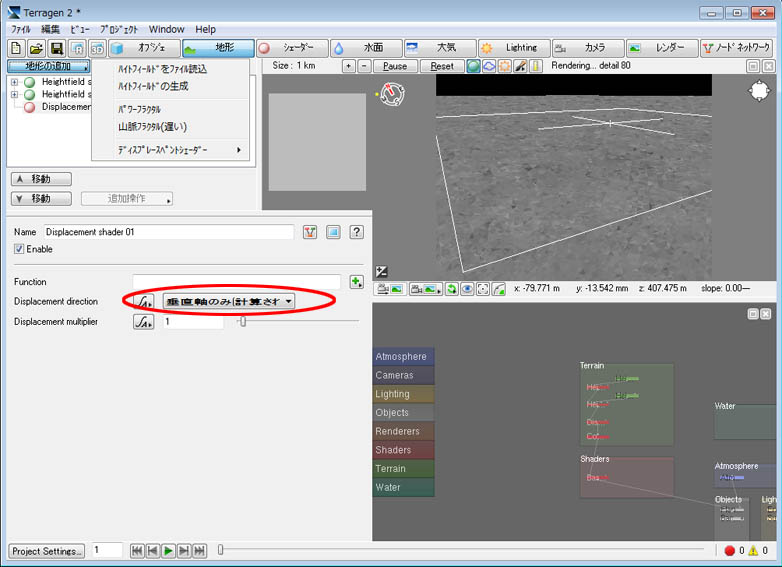This screenshot has height=567, width=782.
Task: Switch to the Lighting tab
Action: tap(514, 48)
